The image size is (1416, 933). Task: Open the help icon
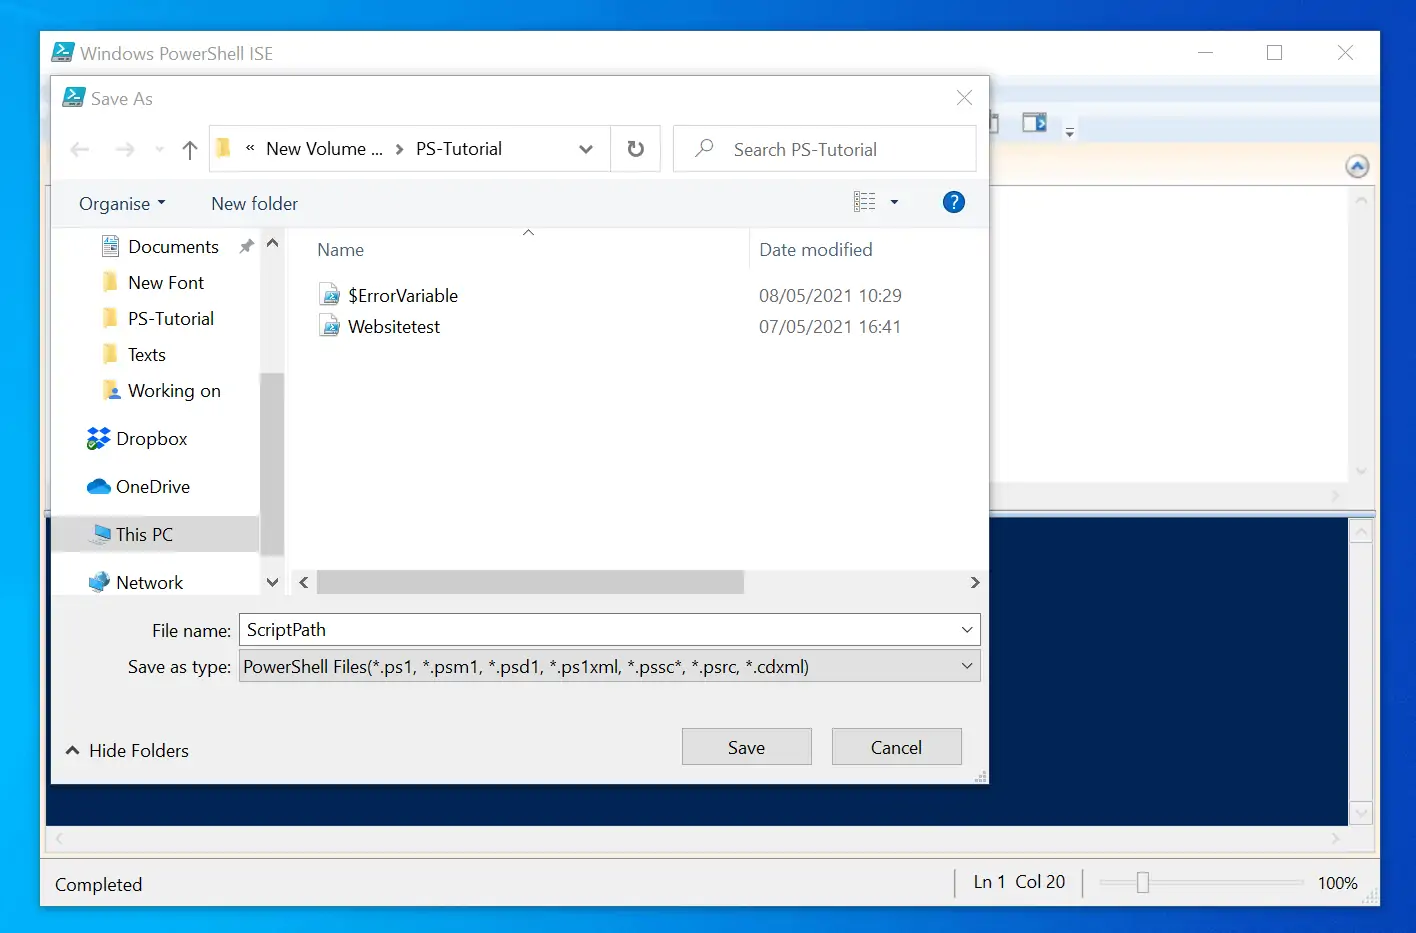tap(954, 202)
